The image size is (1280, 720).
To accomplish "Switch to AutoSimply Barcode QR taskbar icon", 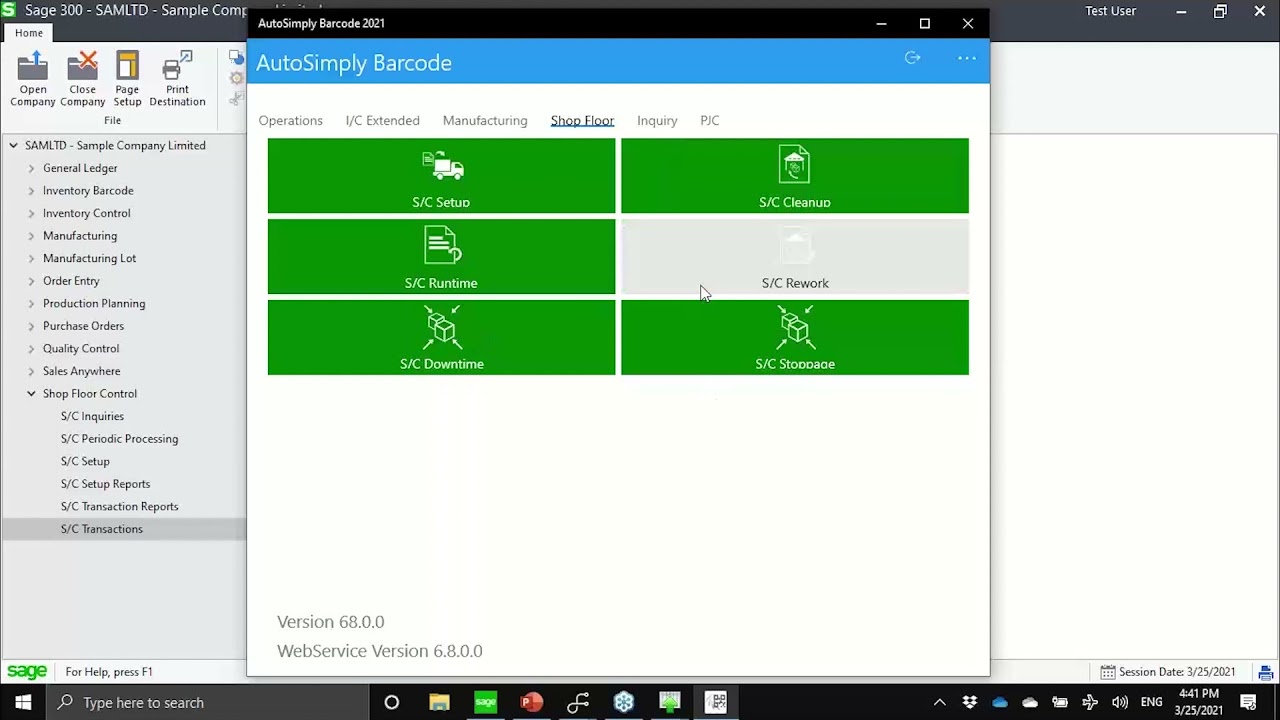I will (x=716, y=702).
